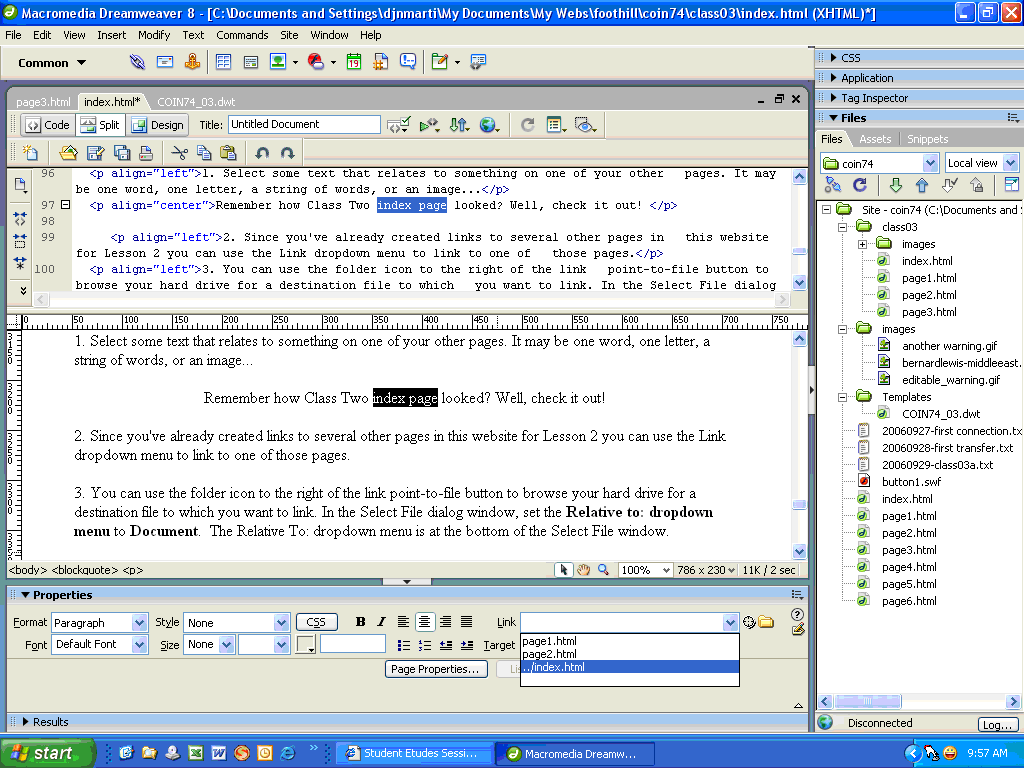Click the Email Link insert icon

165,62
